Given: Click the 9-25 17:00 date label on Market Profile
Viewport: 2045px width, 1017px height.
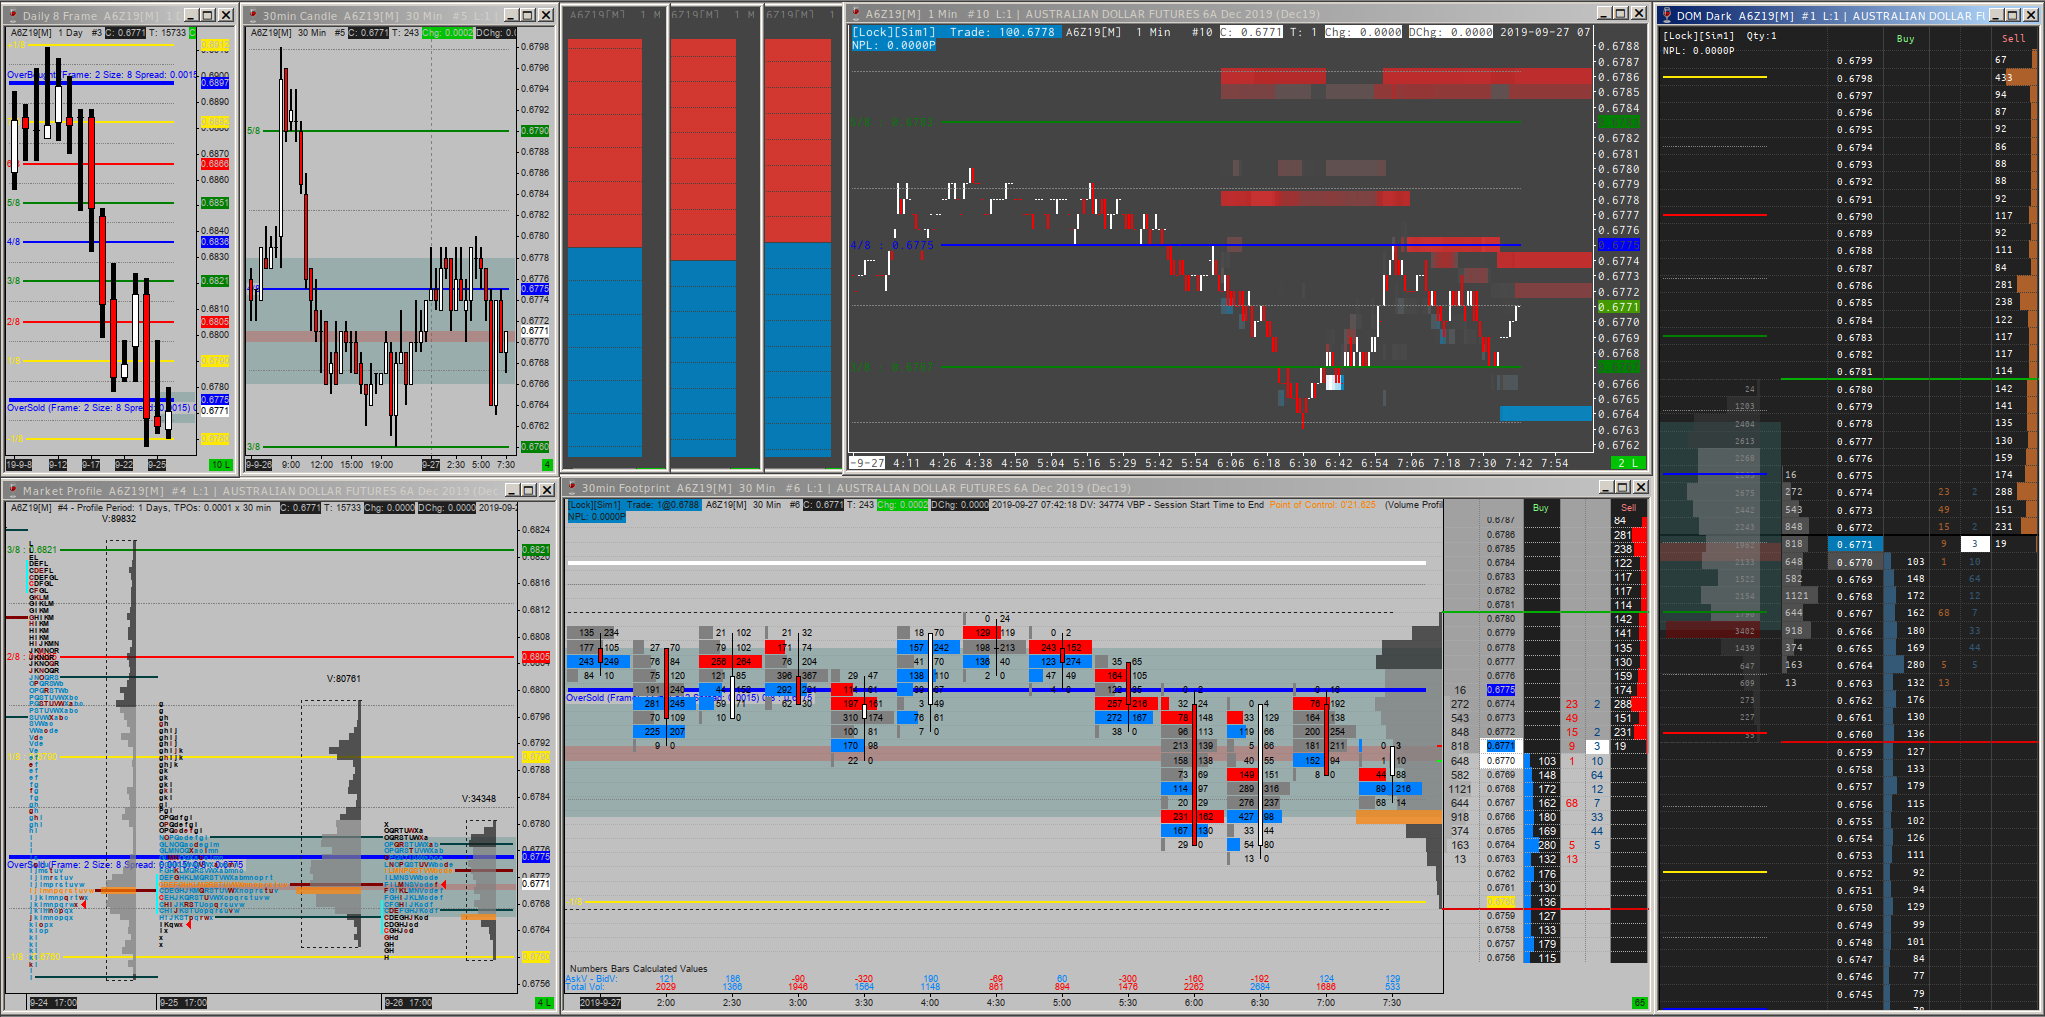Looking at the screenshot, I should tap(183, 1002).
